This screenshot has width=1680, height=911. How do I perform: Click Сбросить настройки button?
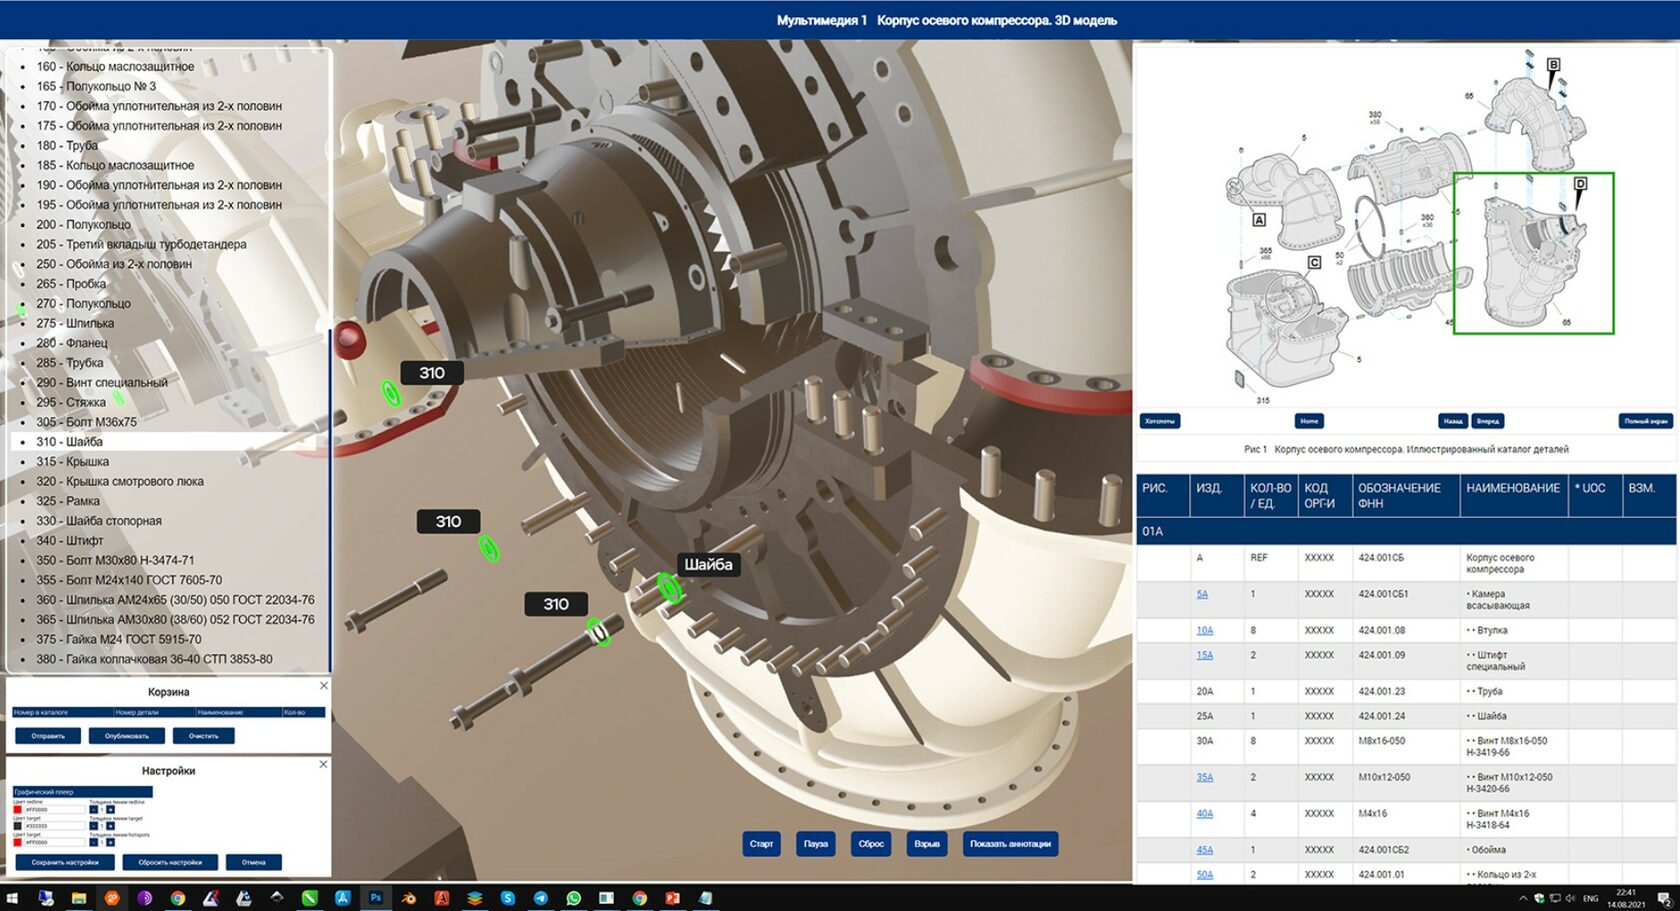click(170, 862)
